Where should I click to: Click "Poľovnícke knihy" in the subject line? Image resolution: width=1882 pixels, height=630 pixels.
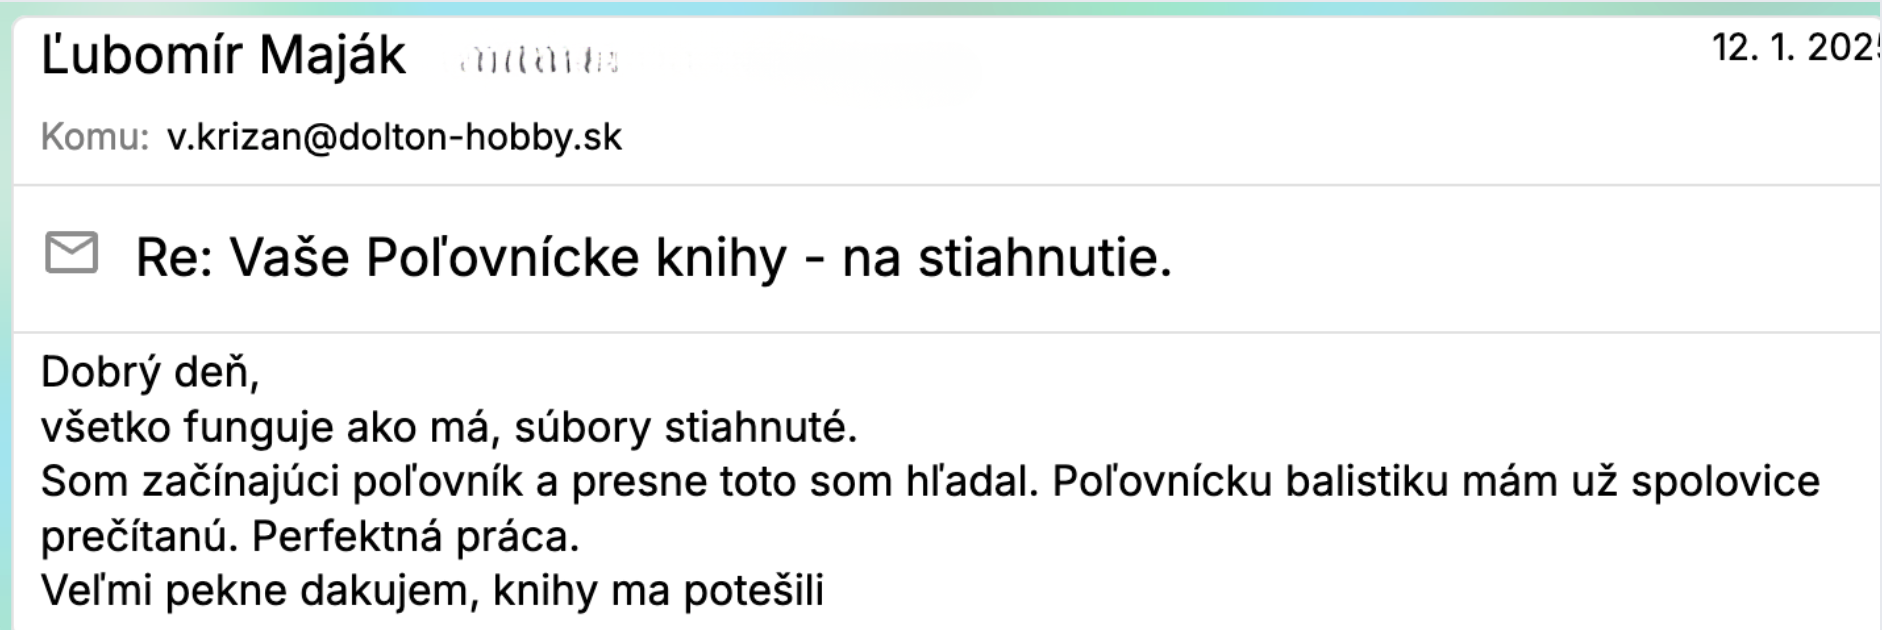pos(576,258)
